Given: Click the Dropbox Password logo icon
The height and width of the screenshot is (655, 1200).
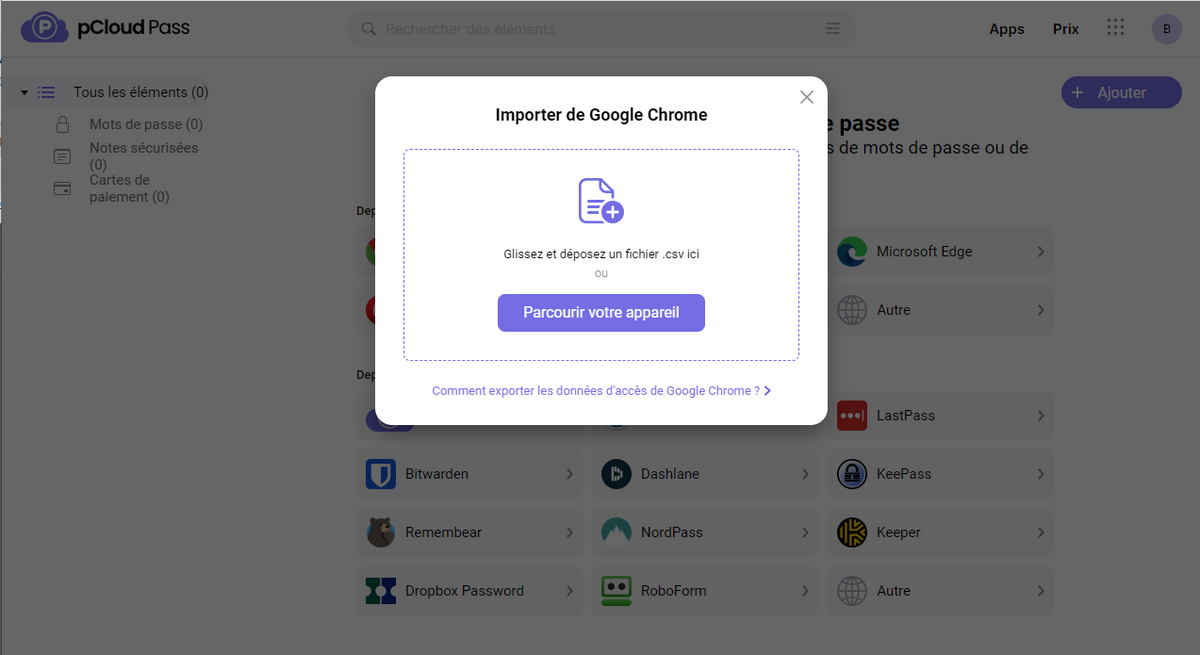Looking at the screenshot, I should coord(380,591).
